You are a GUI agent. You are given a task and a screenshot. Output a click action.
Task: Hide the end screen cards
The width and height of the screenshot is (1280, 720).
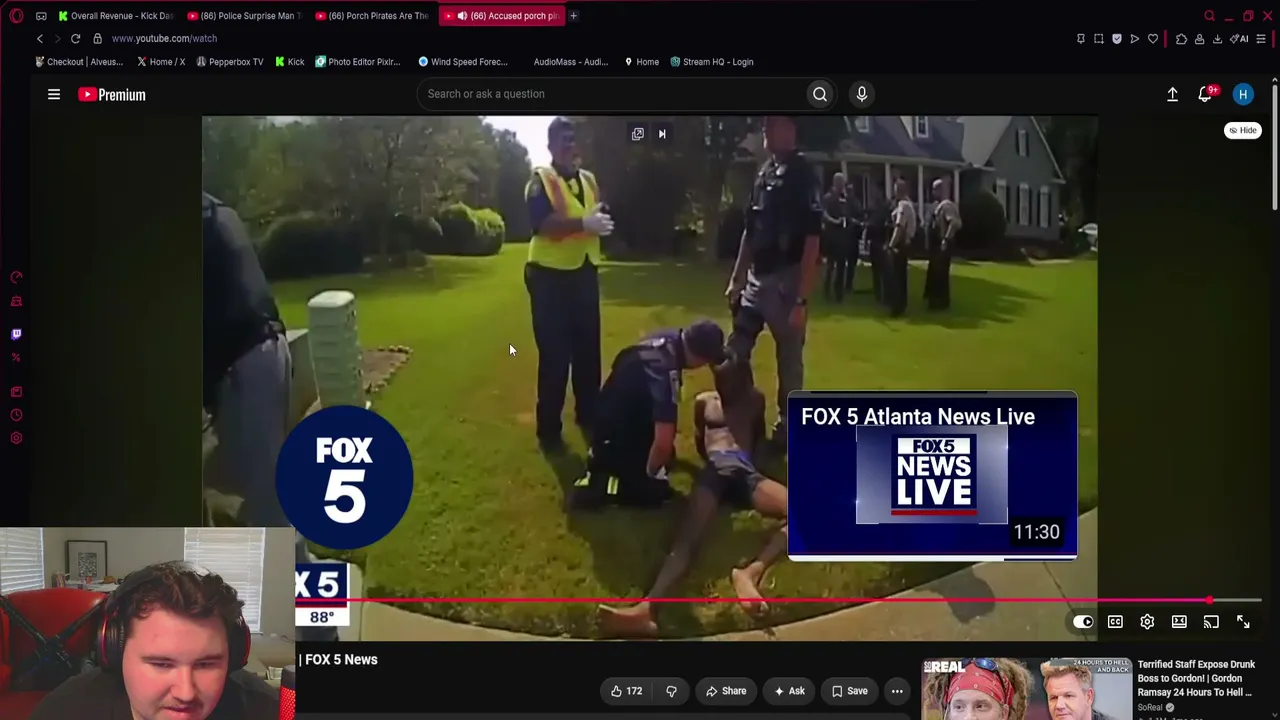1243,130
